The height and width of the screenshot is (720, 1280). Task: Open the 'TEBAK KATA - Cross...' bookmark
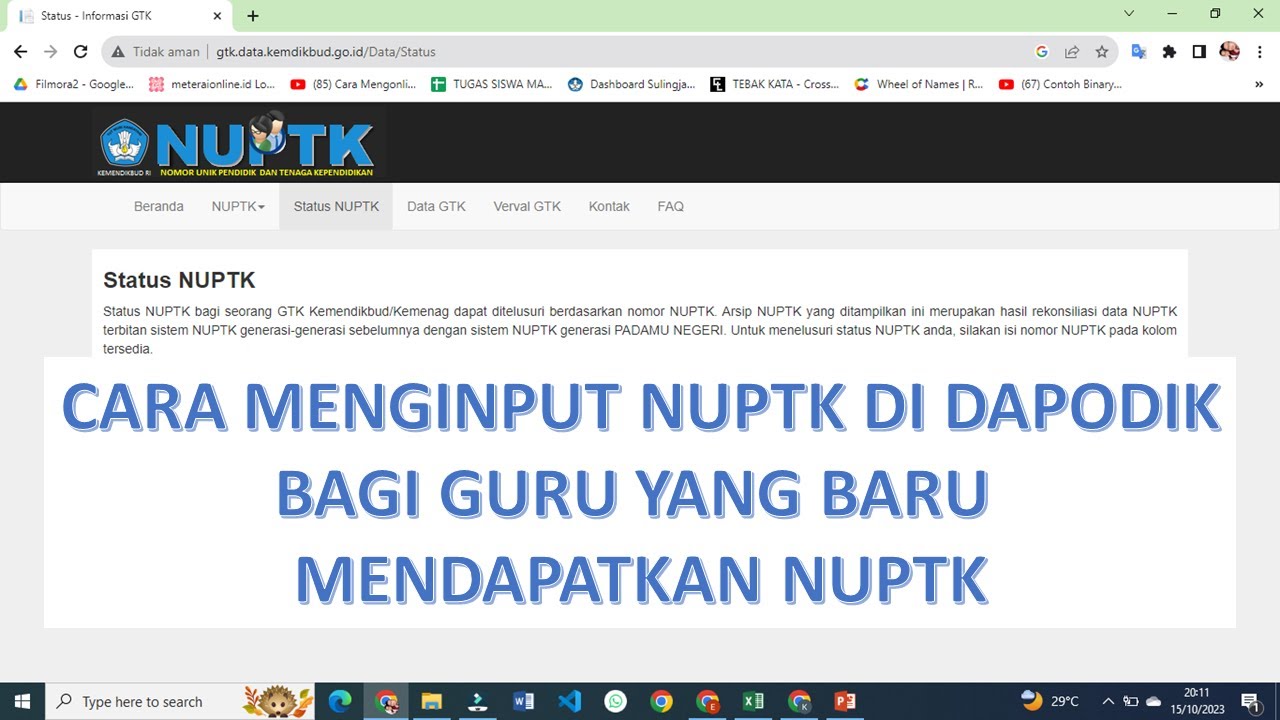[775, 85]
